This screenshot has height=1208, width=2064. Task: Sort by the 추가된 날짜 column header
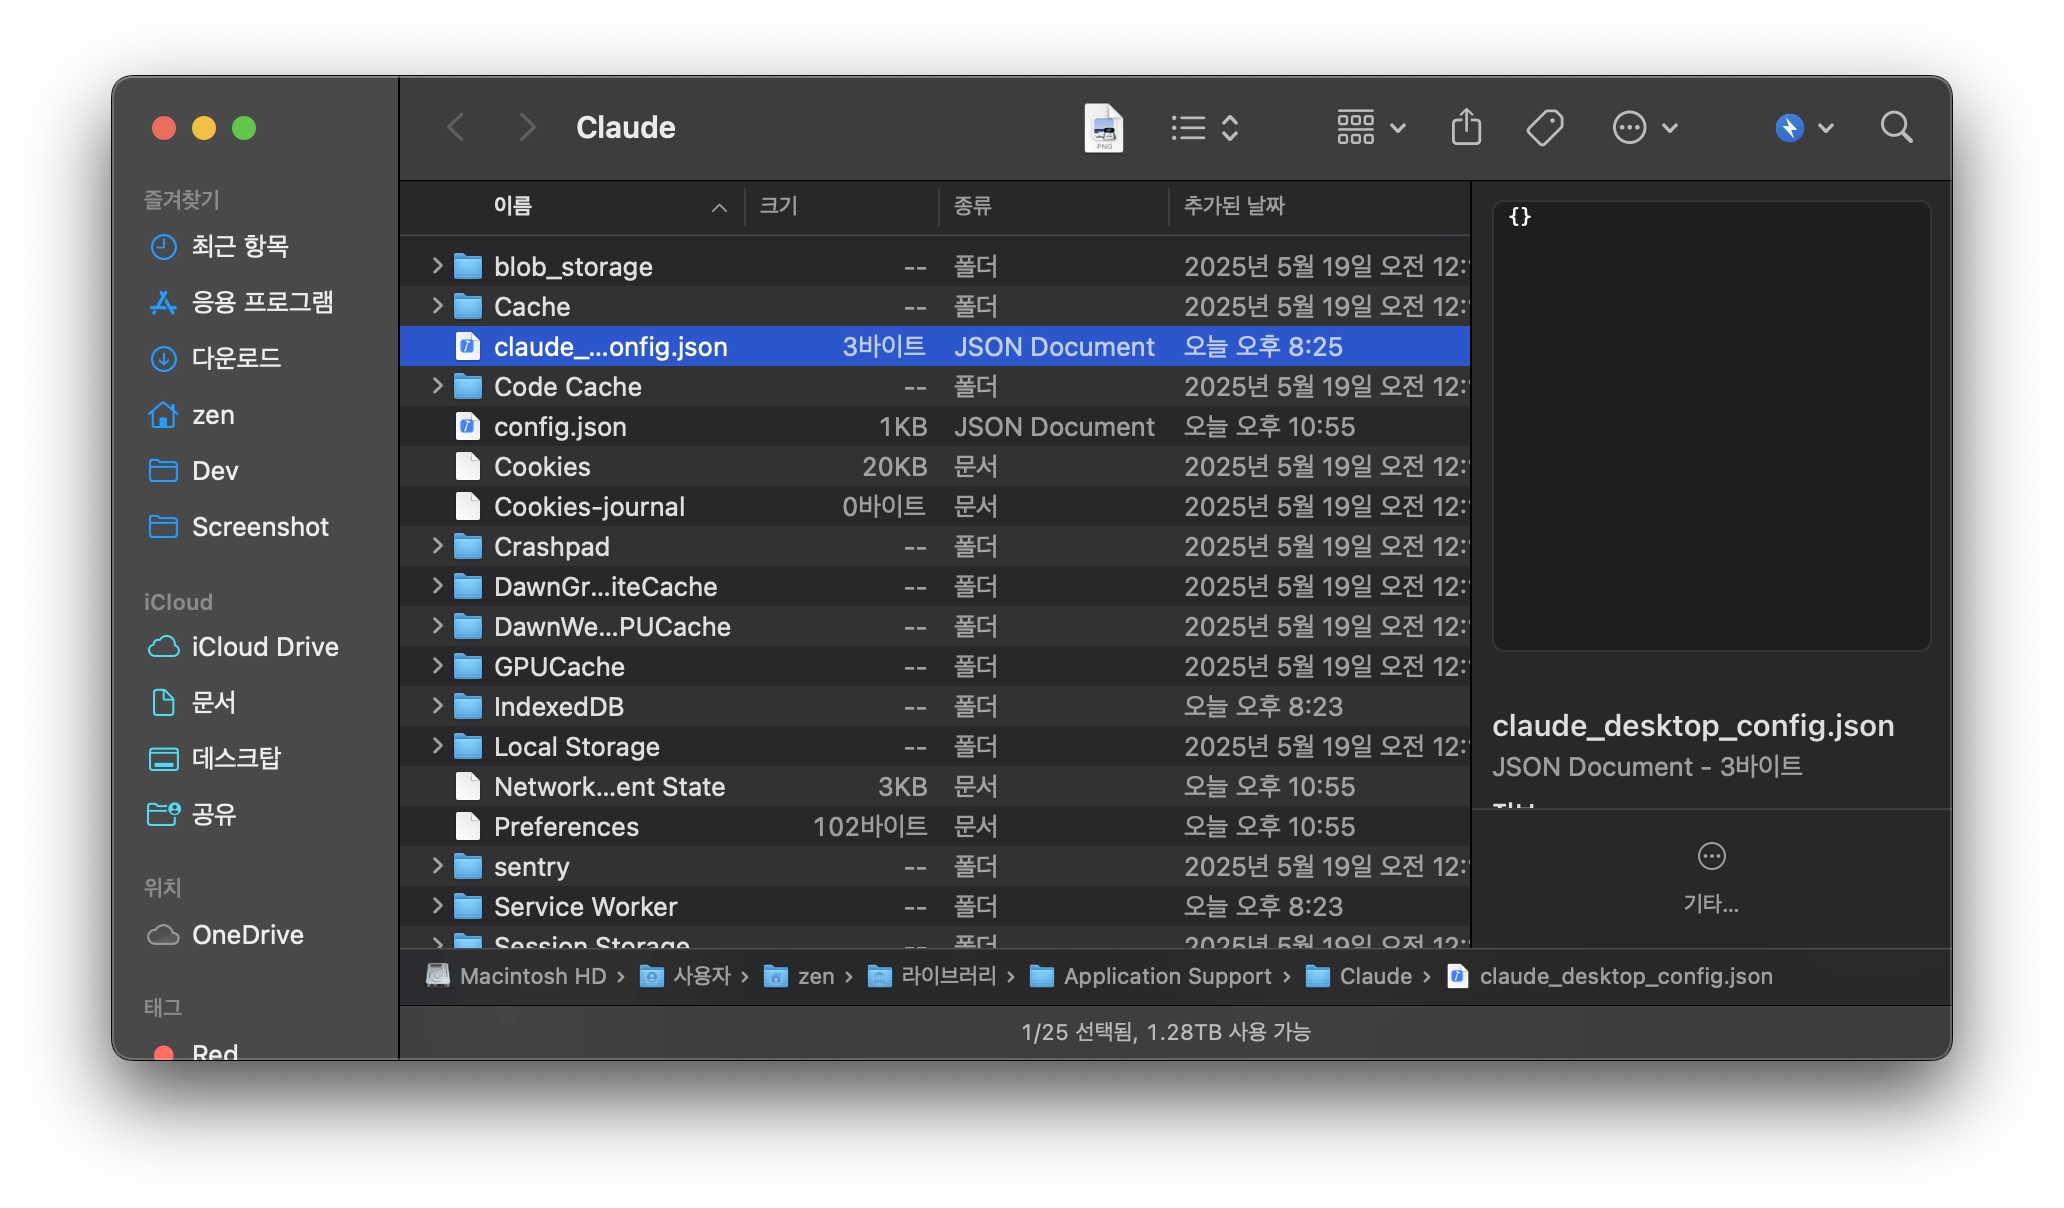[1234, 206]
